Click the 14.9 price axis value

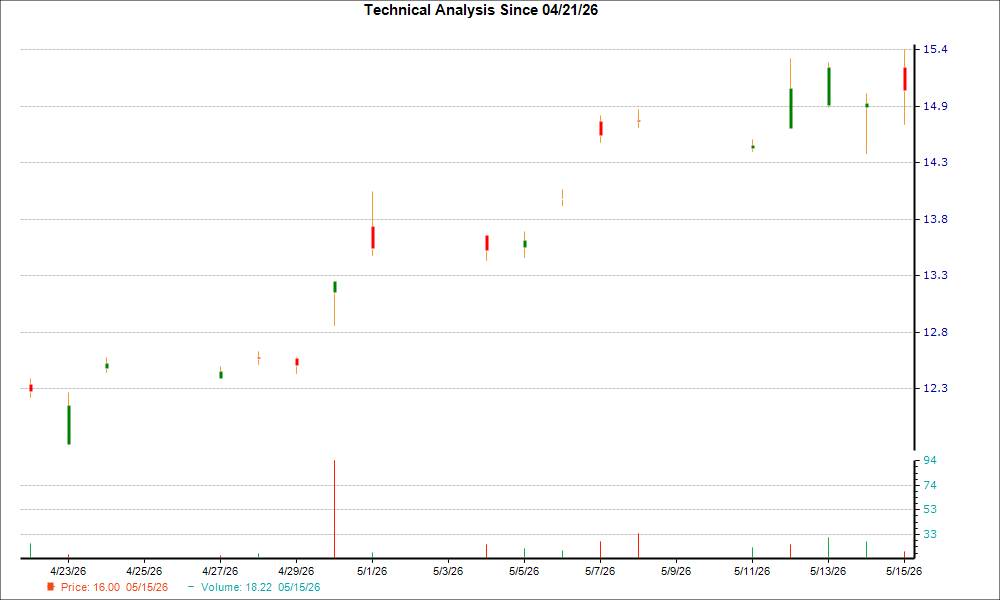tap(935, 106)
